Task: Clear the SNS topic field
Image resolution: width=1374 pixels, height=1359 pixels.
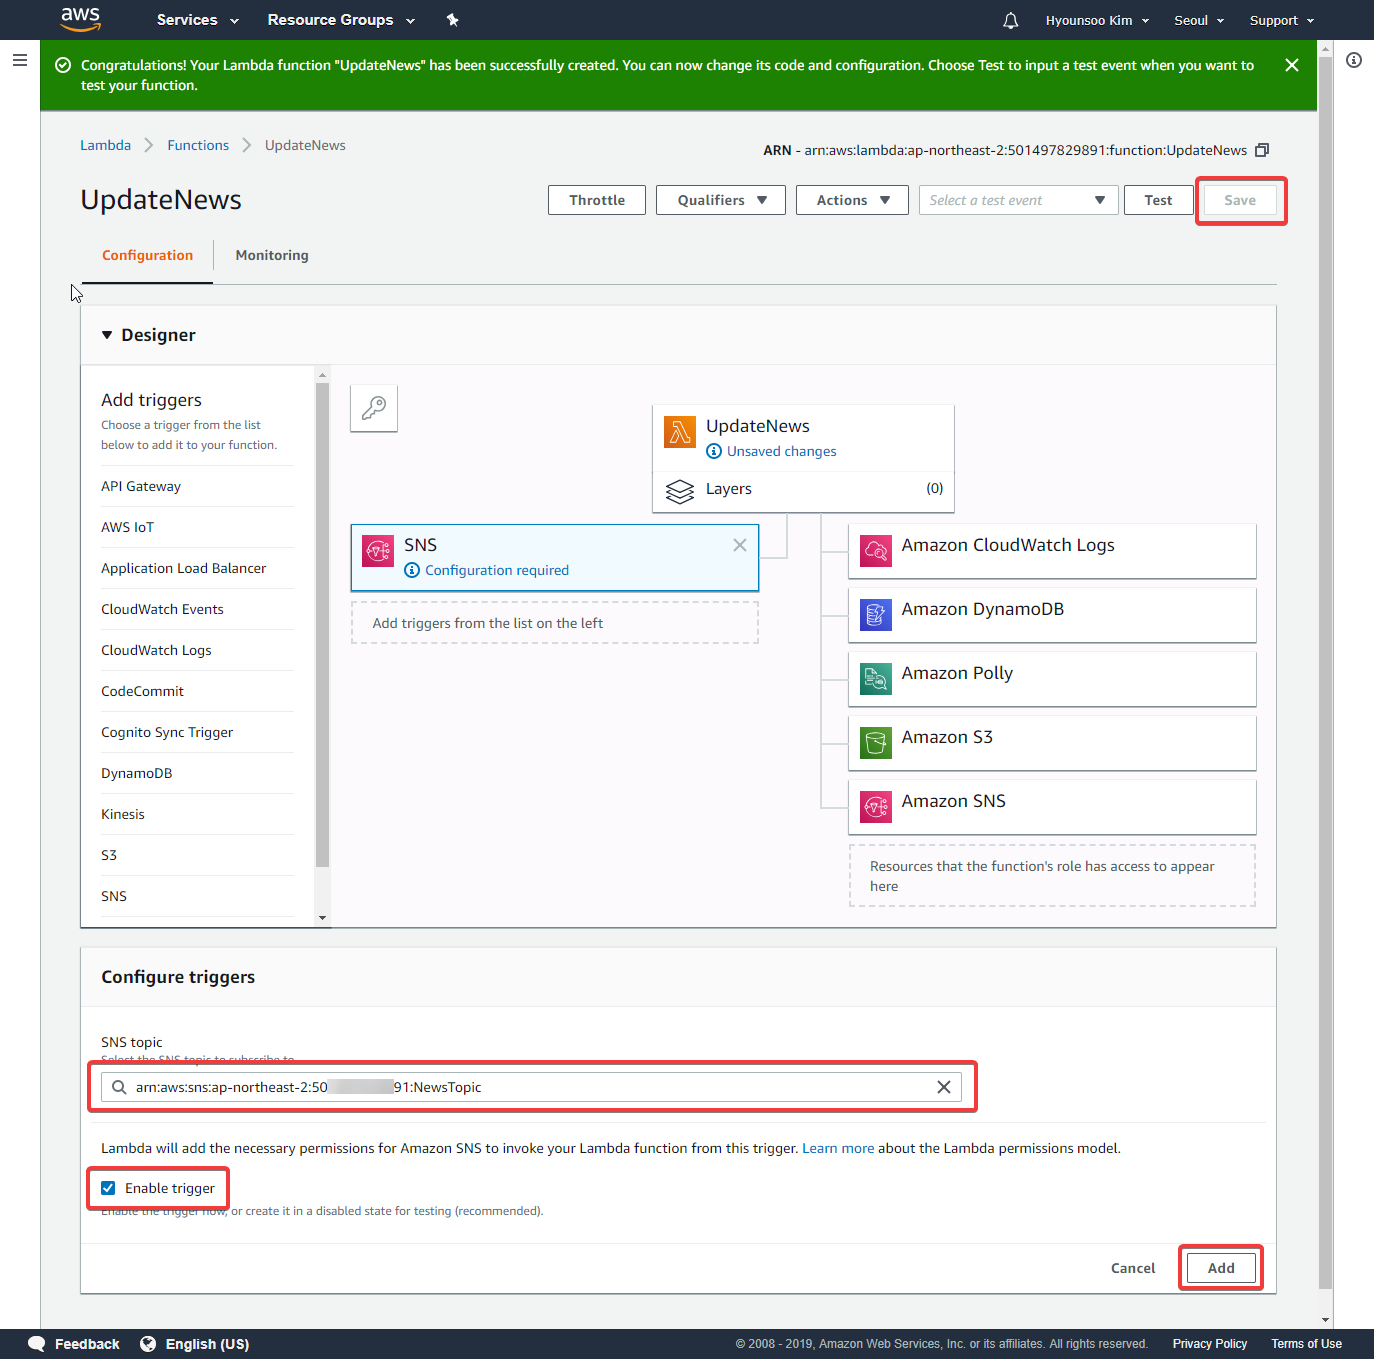Action: (943, 1087)
